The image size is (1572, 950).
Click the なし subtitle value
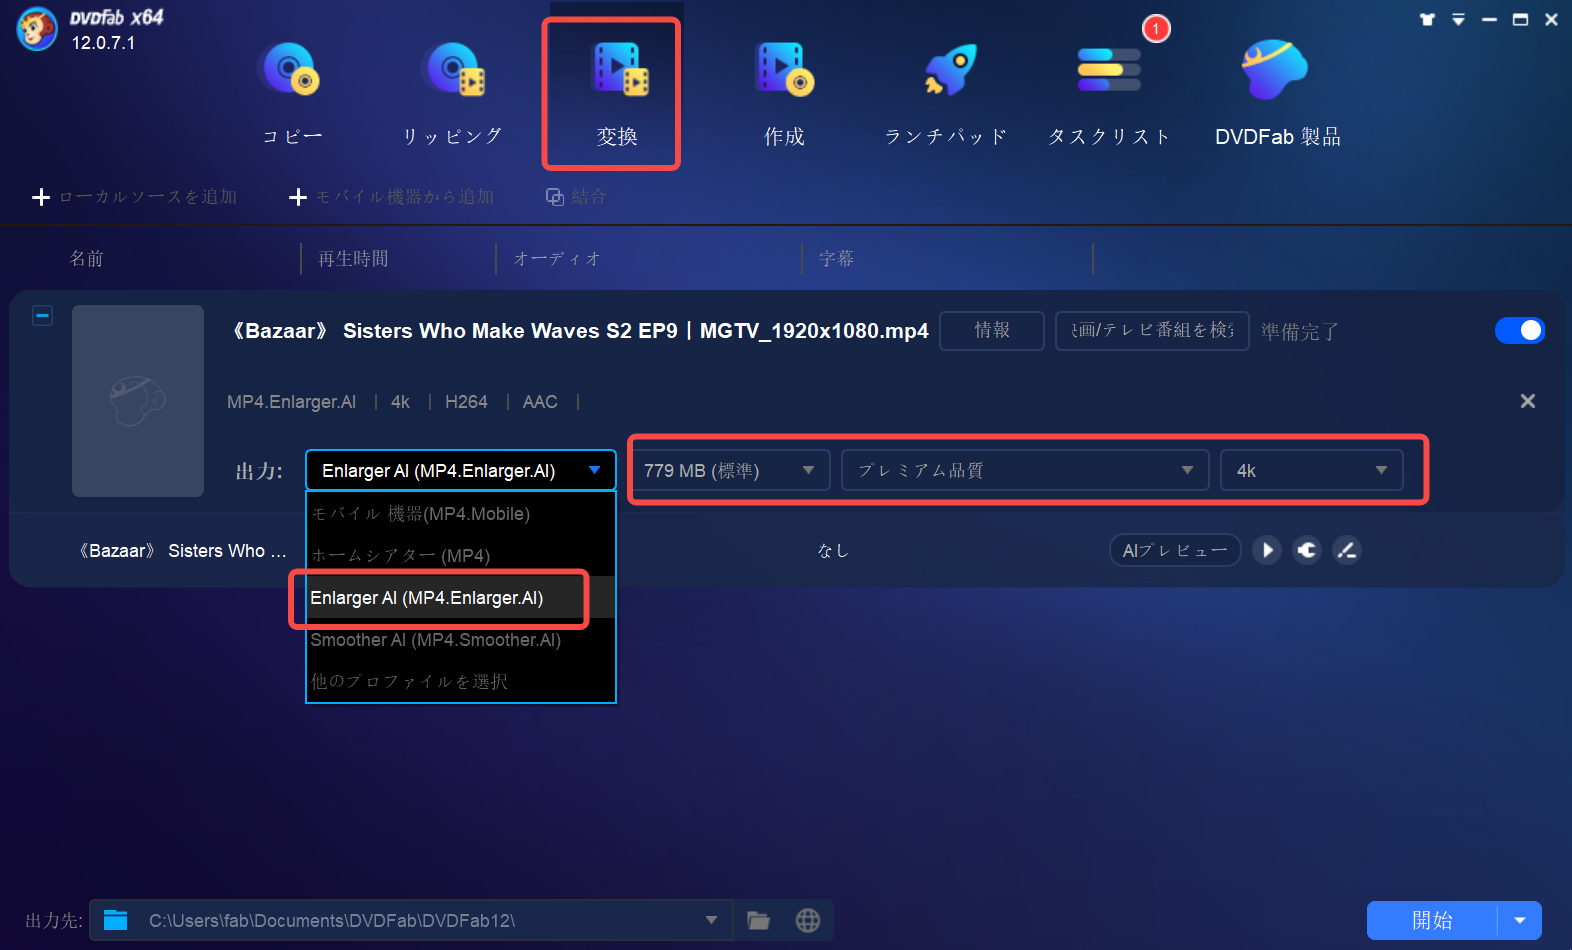pyautogui.click(x=833, y=551)
